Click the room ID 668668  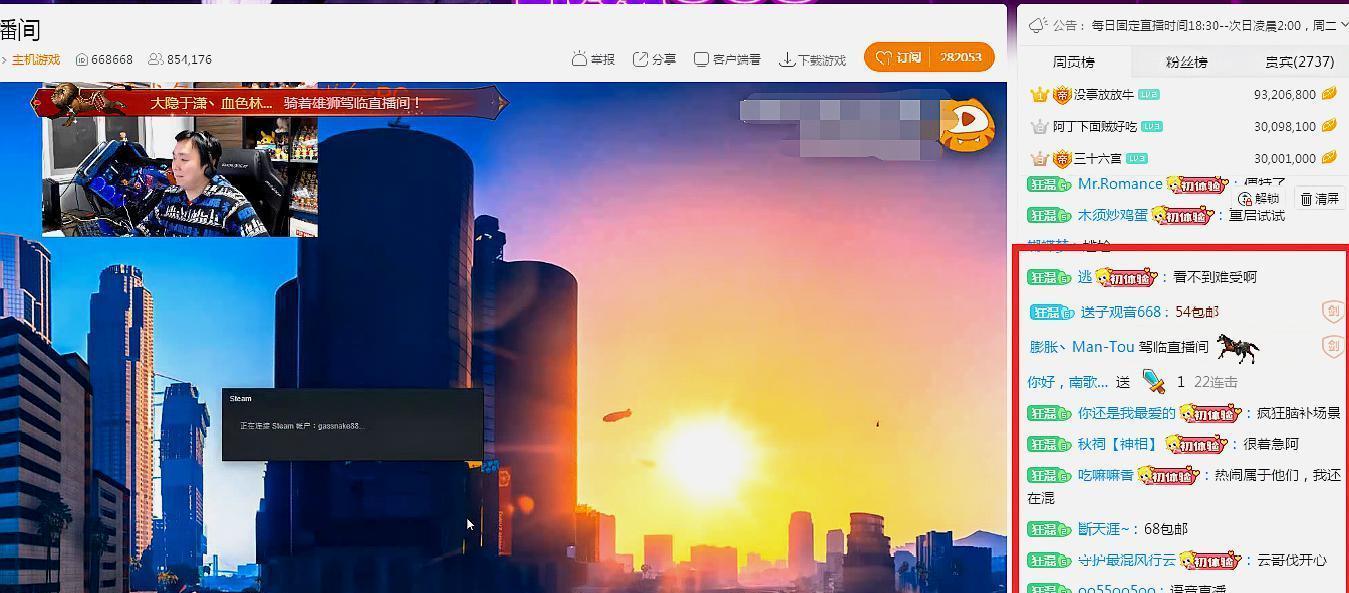(x=112, y=60)
